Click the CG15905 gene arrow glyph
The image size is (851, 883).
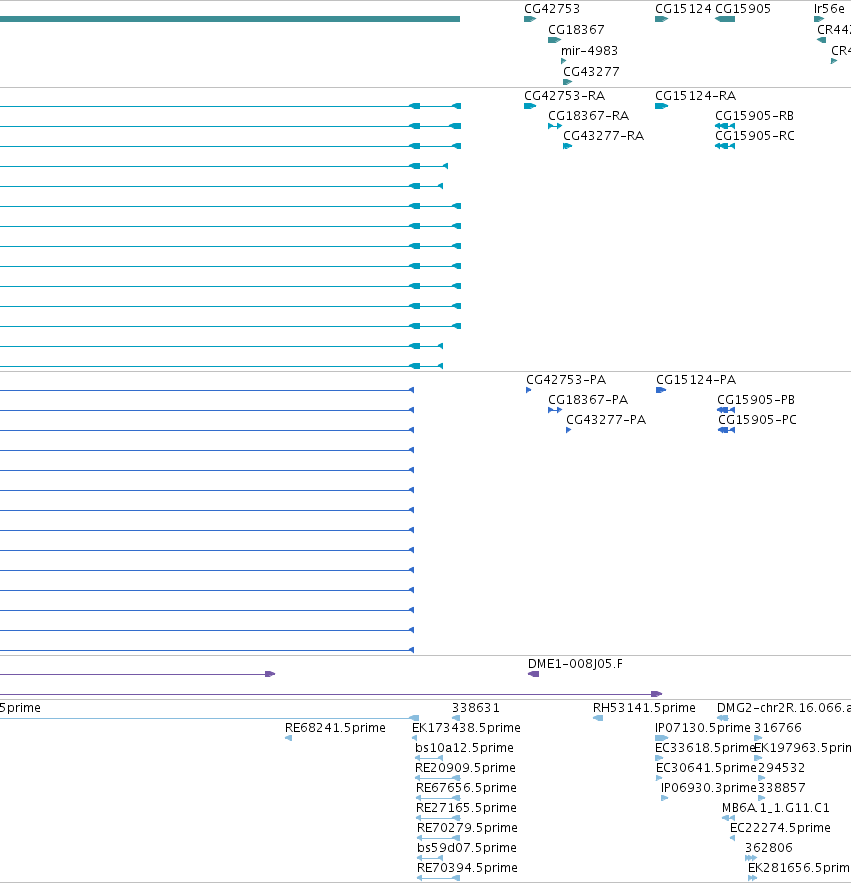pos(725,19)
